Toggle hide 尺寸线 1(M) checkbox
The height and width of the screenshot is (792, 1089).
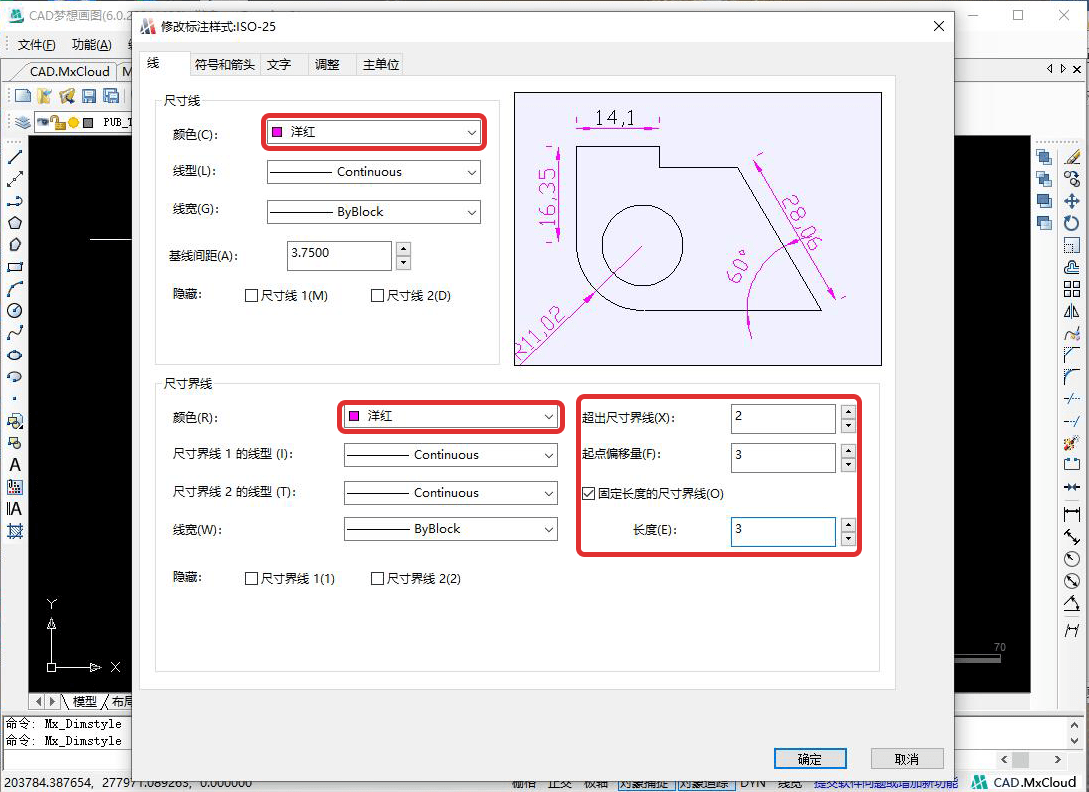click(x=251, y=295)
